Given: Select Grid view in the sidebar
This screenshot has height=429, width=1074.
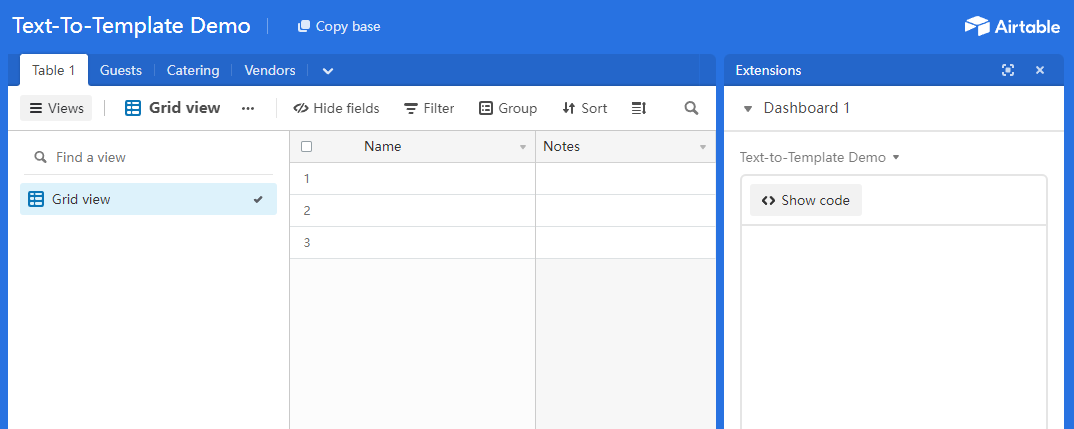Looking at the screenshot, I should [x=148, y=199].
